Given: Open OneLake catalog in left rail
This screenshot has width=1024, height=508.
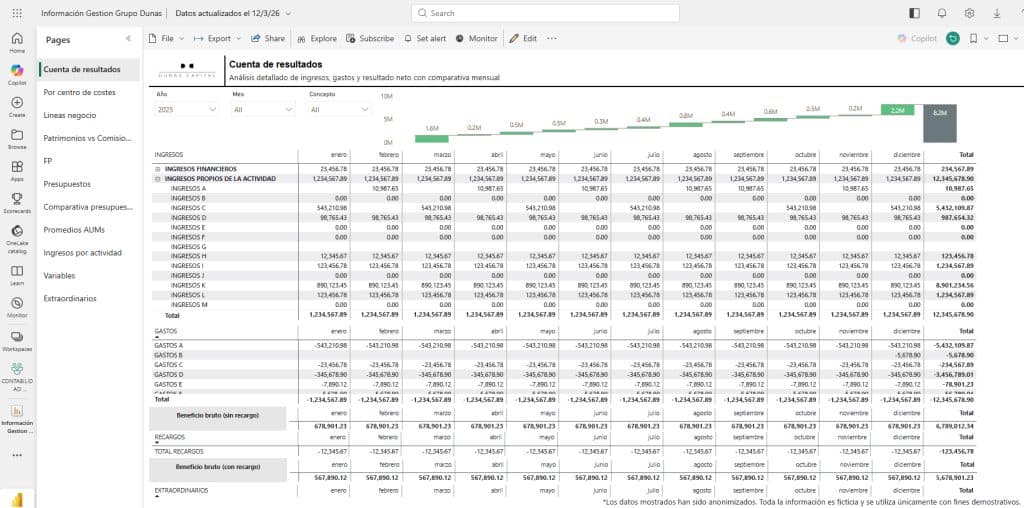Looking at the screenshot, I should tap(17, 238).
